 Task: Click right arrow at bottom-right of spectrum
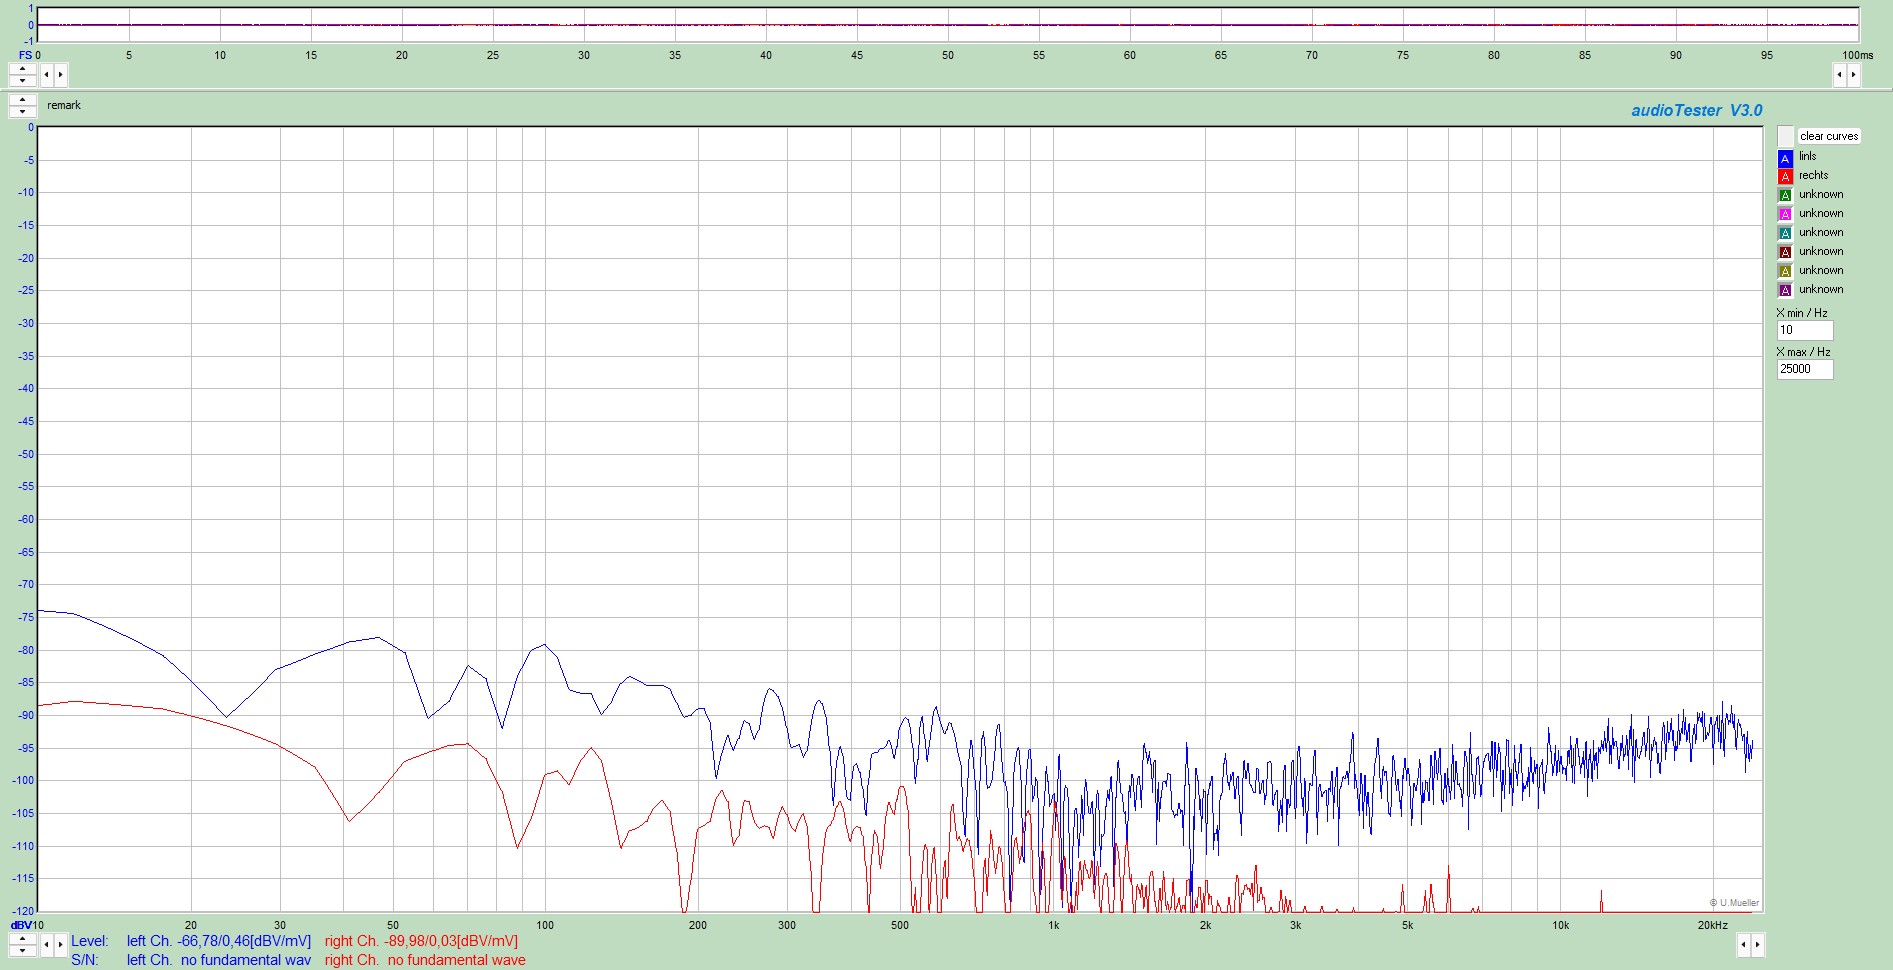(x=1758, y=944)
